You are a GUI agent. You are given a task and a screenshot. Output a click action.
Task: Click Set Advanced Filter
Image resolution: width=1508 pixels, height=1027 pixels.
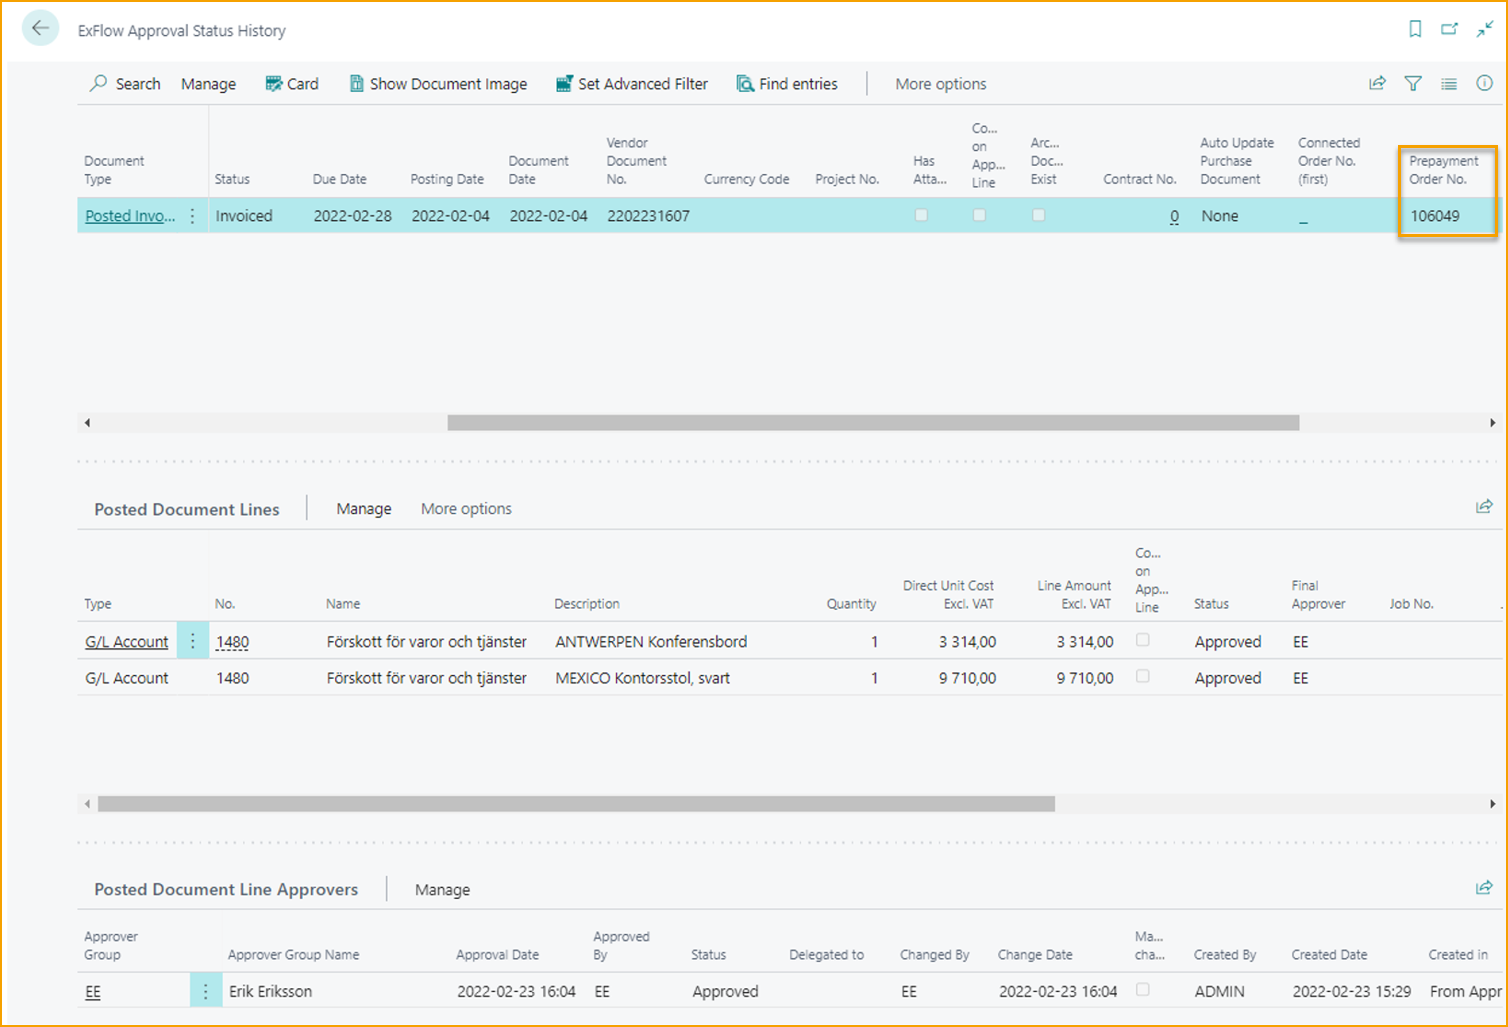pyautogui.click(x=632, y=84)
